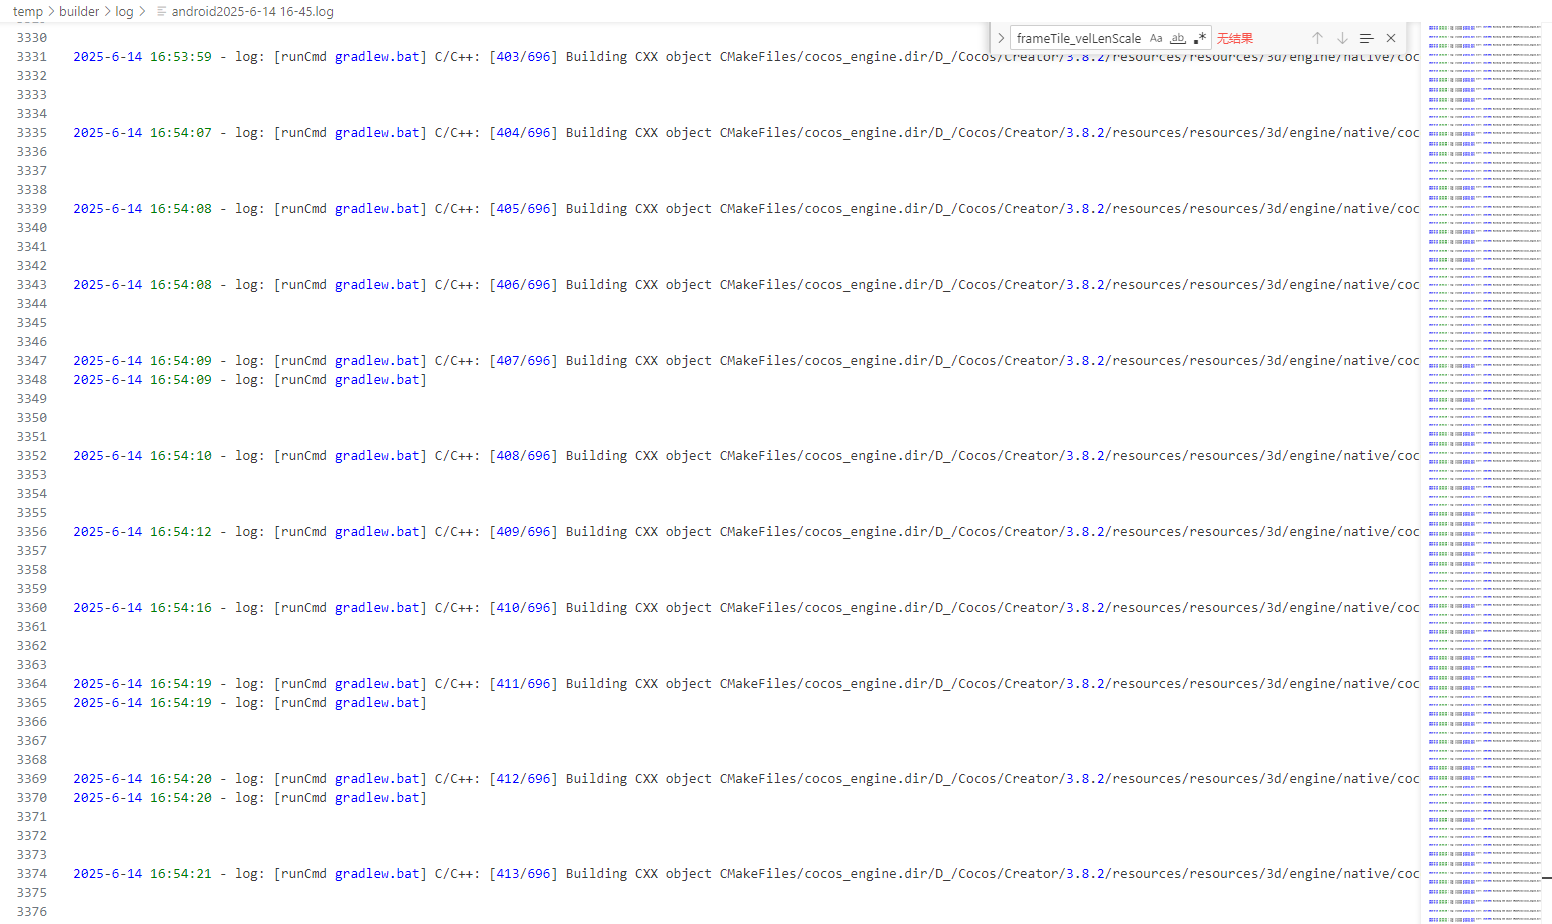Click line number 3356 in gutter
This screenshot has width=1552, height=924.
32,532
